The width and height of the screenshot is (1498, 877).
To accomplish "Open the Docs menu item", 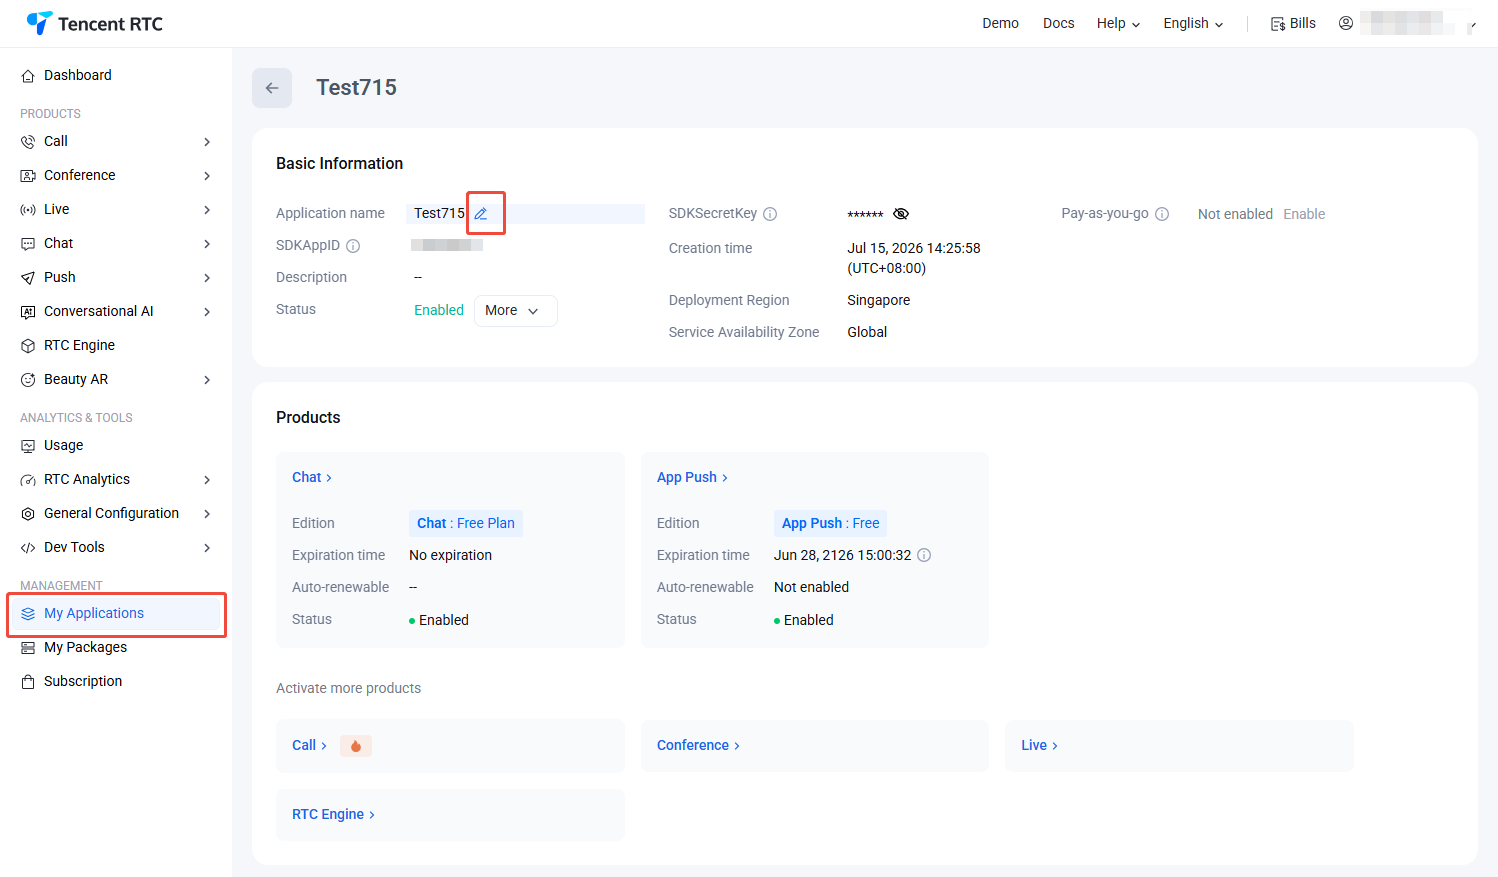I will 1058,23.
